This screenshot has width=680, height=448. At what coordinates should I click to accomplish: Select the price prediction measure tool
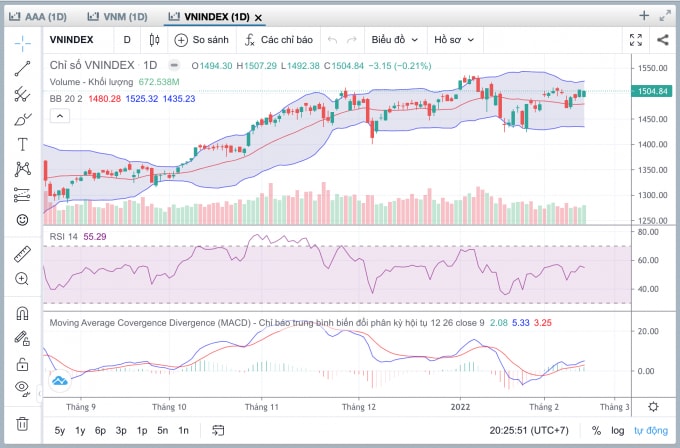click(x=23, y=195)
